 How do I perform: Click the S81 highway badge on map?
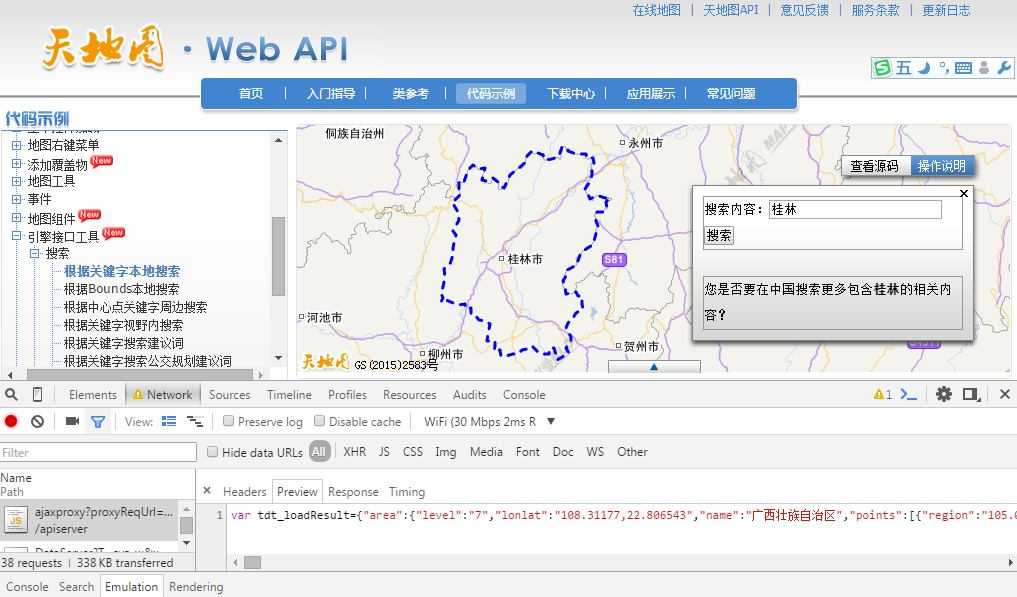tap(614, 260)
